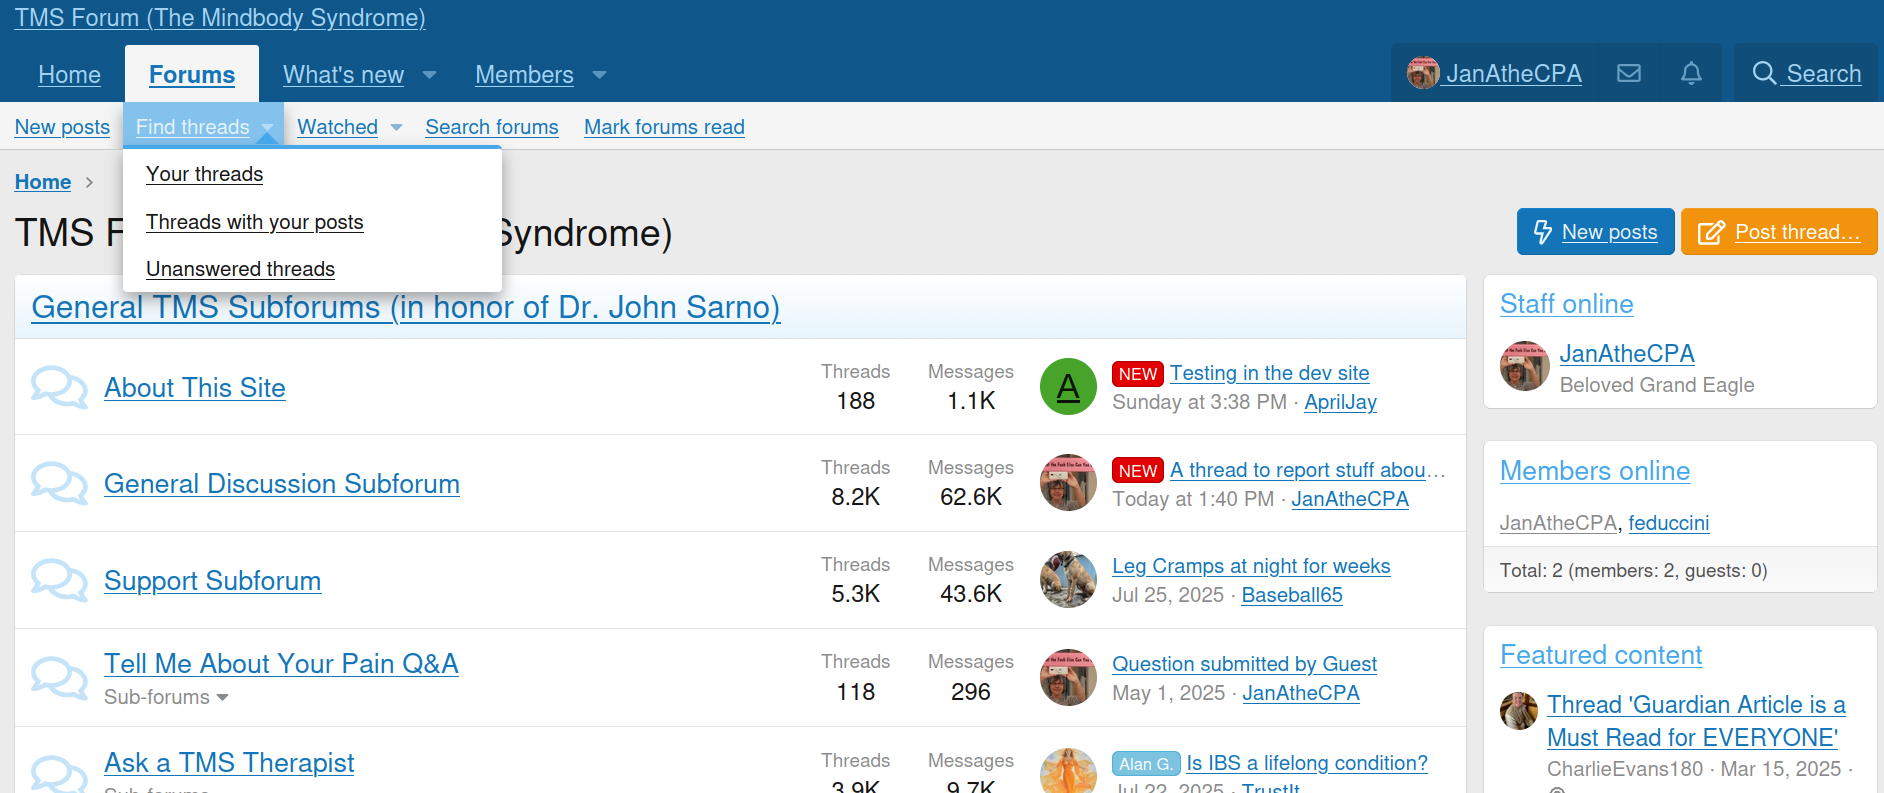Click the About This Site forum bubble icon
1884x793 pixels.
coord(59,387)
